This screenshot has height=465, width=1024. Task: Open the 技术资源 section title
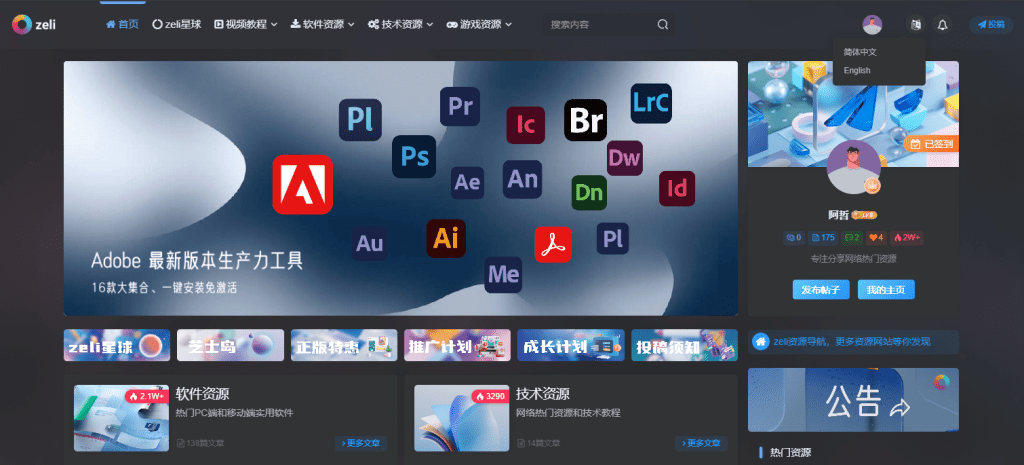click(543, 394)
